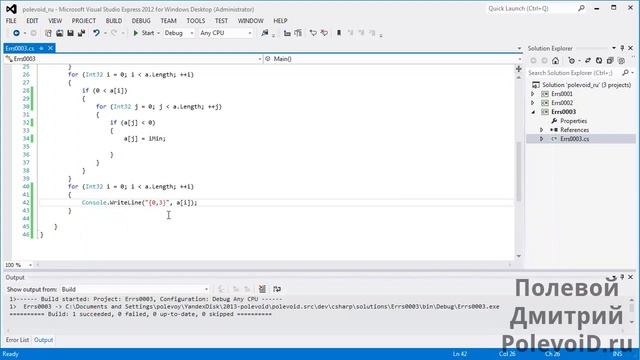The image size is (640, 360).
Task: Click the Console.WriteLine code line 42
Action: click(139, 202)
